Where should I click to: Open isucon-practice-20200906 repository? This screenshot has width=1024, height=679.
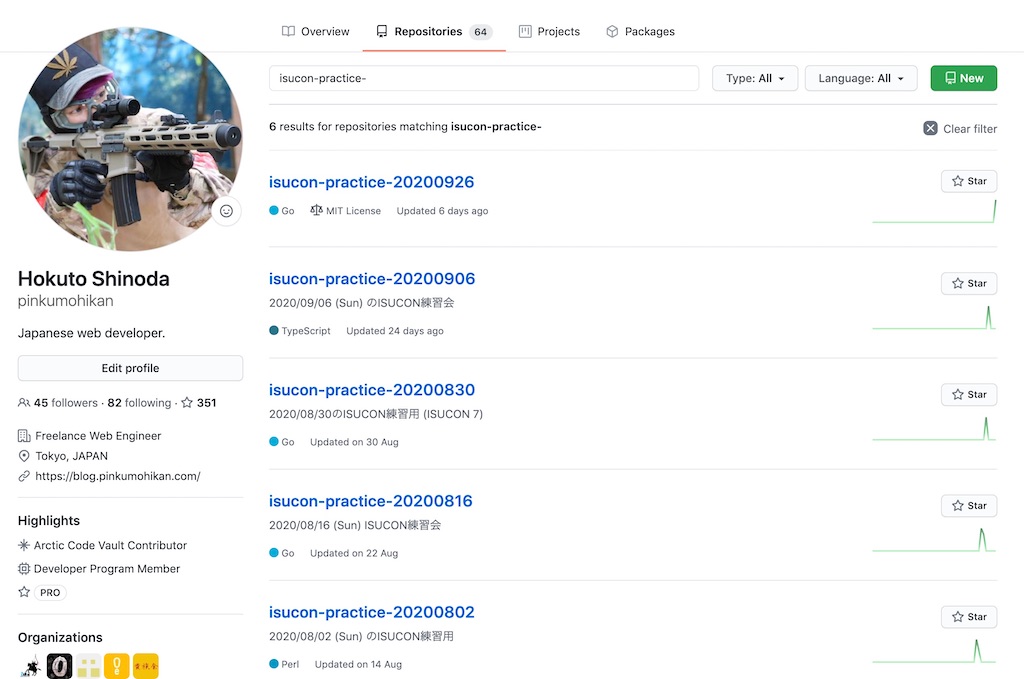click(372, 279)
